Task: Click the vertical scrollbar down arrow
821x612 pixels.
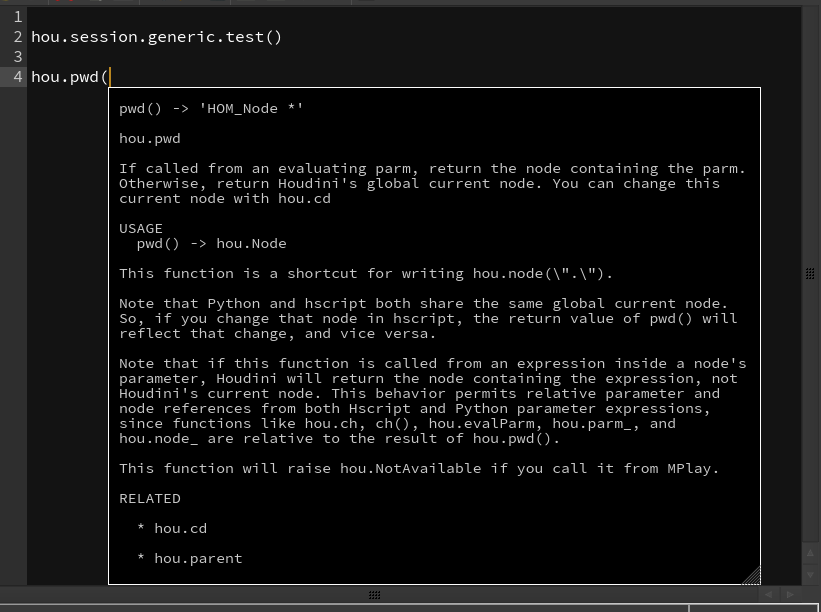Action: (810, 574)
